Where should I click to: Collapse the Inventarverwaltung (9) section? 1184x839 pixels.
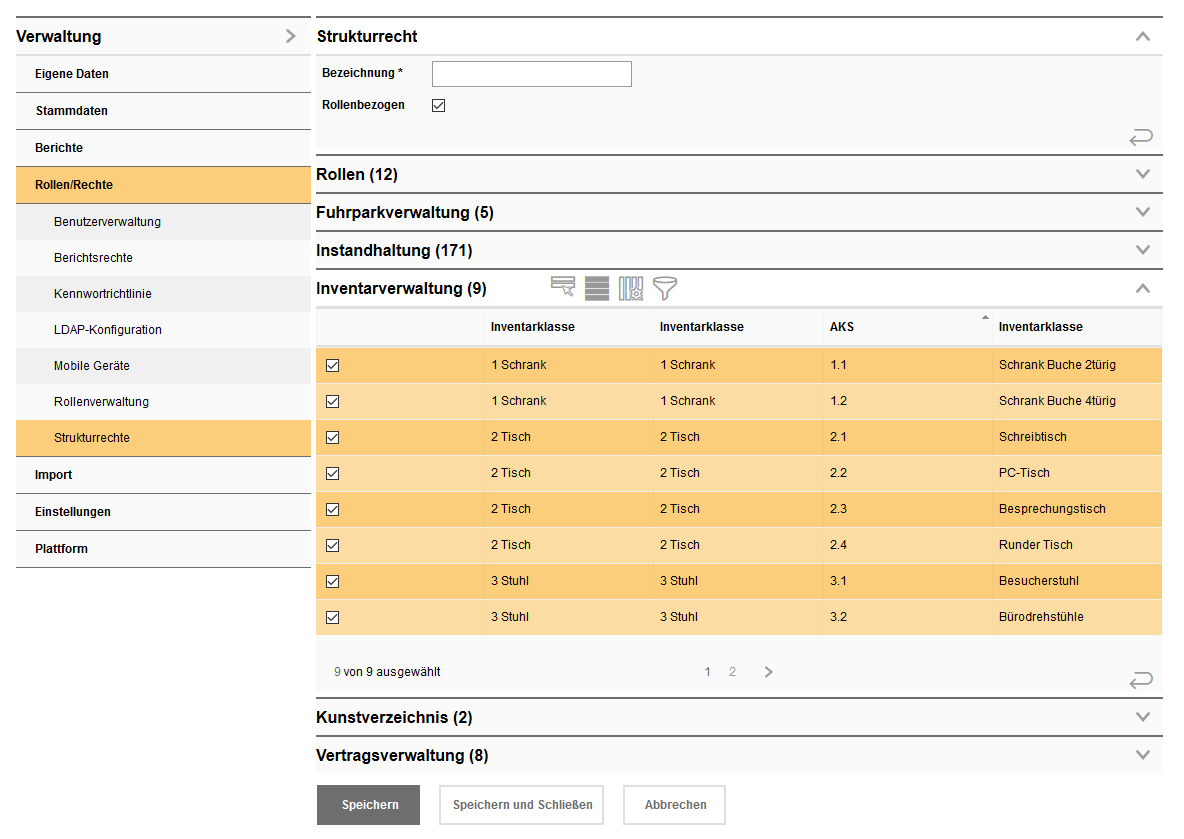[1142, 288]
